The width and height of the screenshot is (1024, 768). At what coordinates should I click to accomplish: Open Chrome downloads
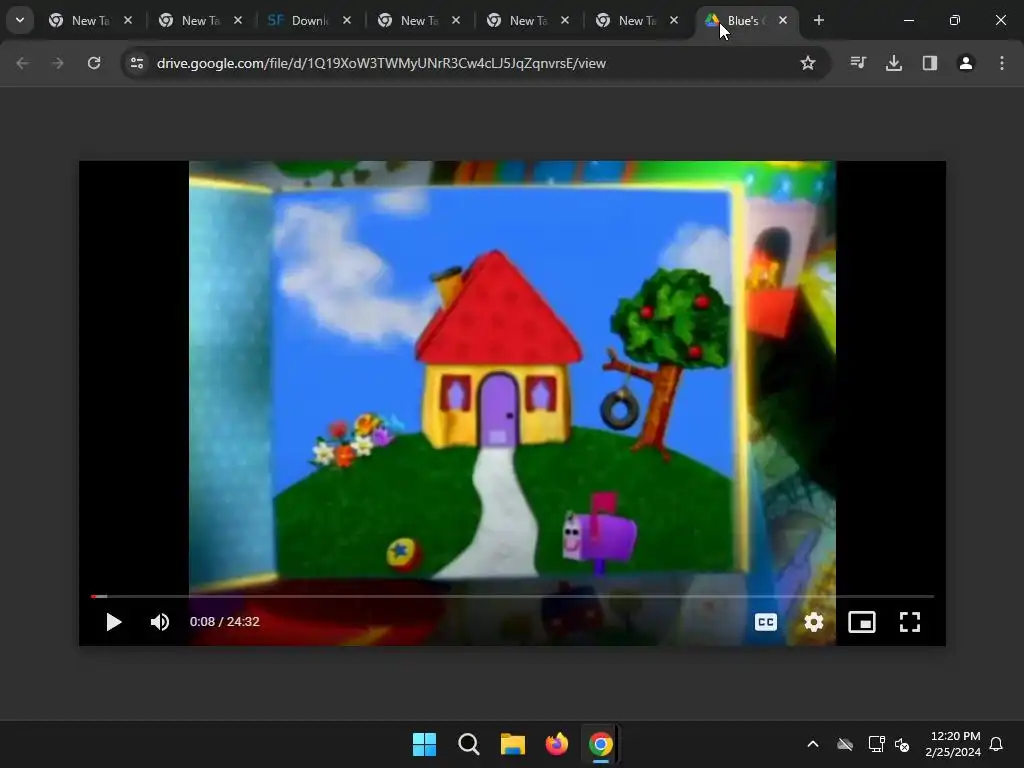pyautogui.click(x=894, y=63)
